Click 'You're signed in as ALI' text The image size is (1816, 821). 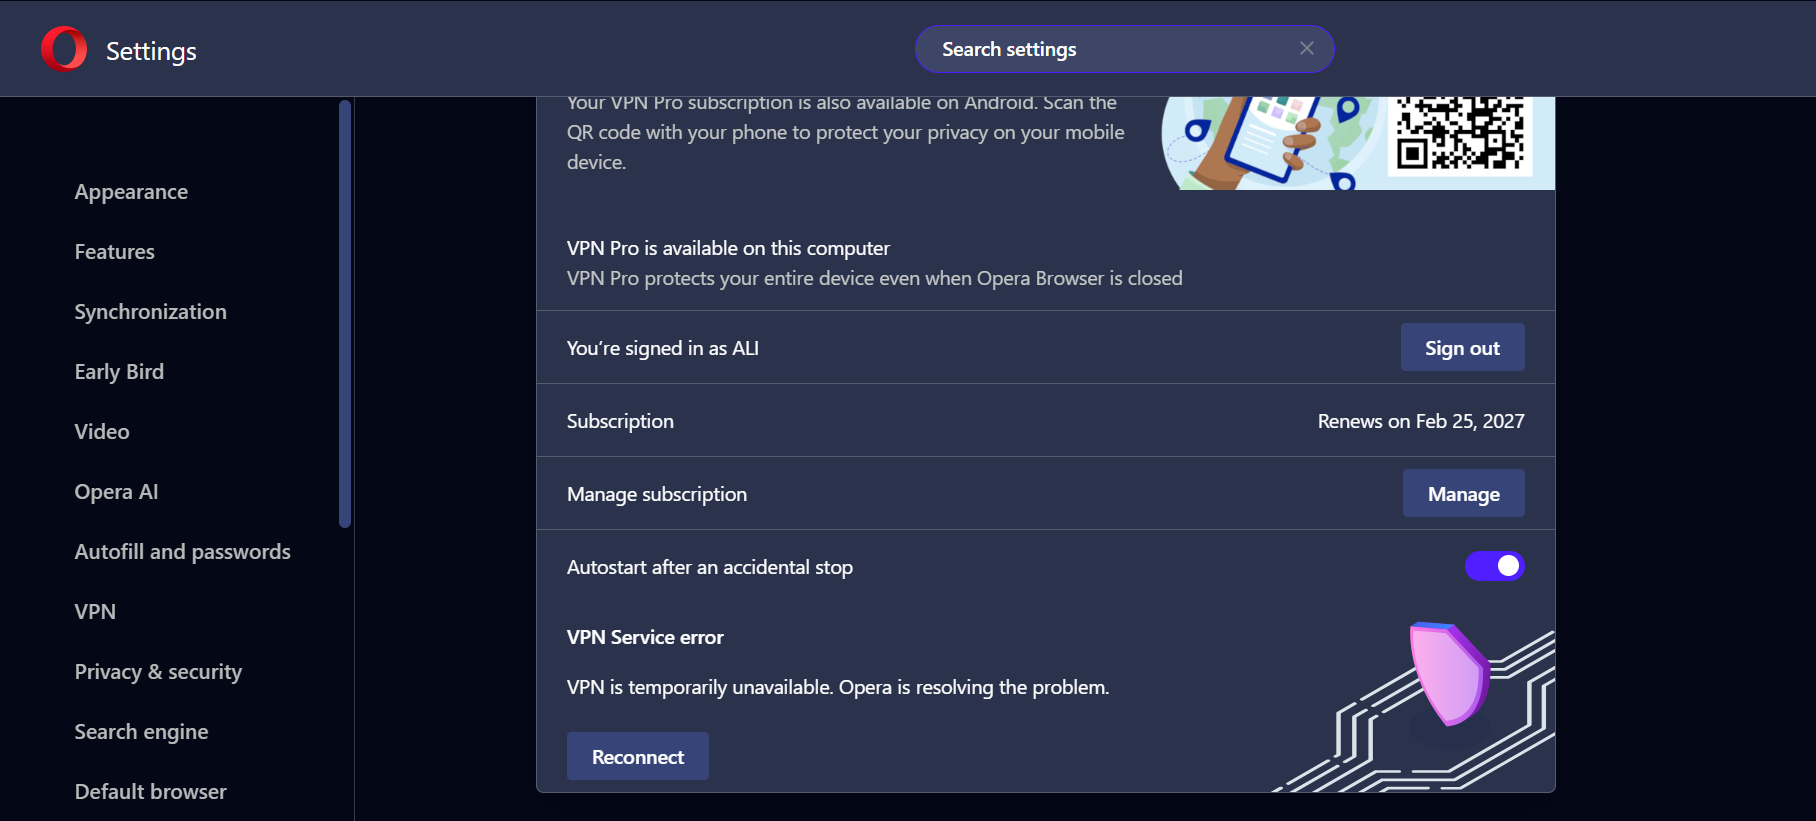click(x=663, y=348)
